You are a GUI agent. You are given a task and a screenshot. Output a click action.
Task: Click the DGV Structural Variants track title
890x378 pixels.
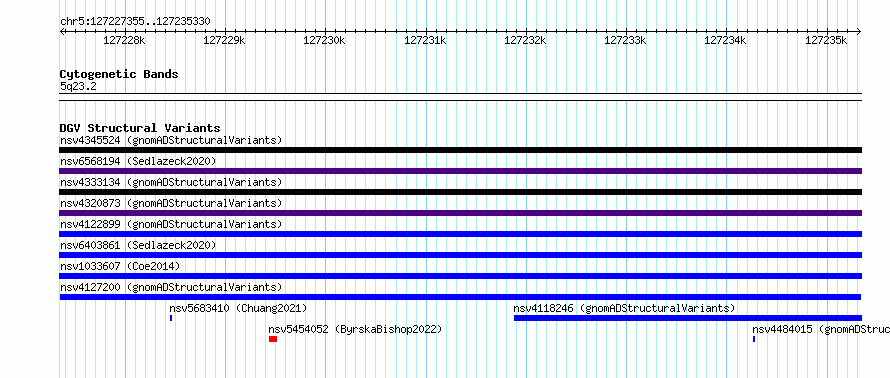pyautogui.click(x=140, y=128)
